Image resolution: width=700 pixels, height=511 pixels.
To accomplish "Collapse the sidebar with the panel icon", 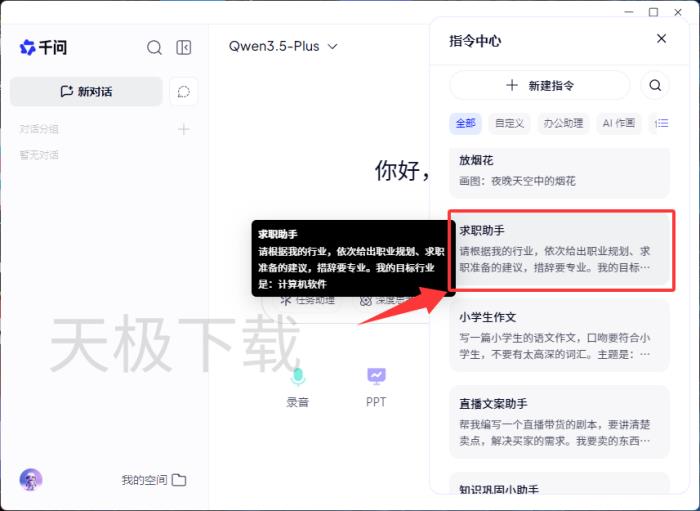I will [184, 47].
